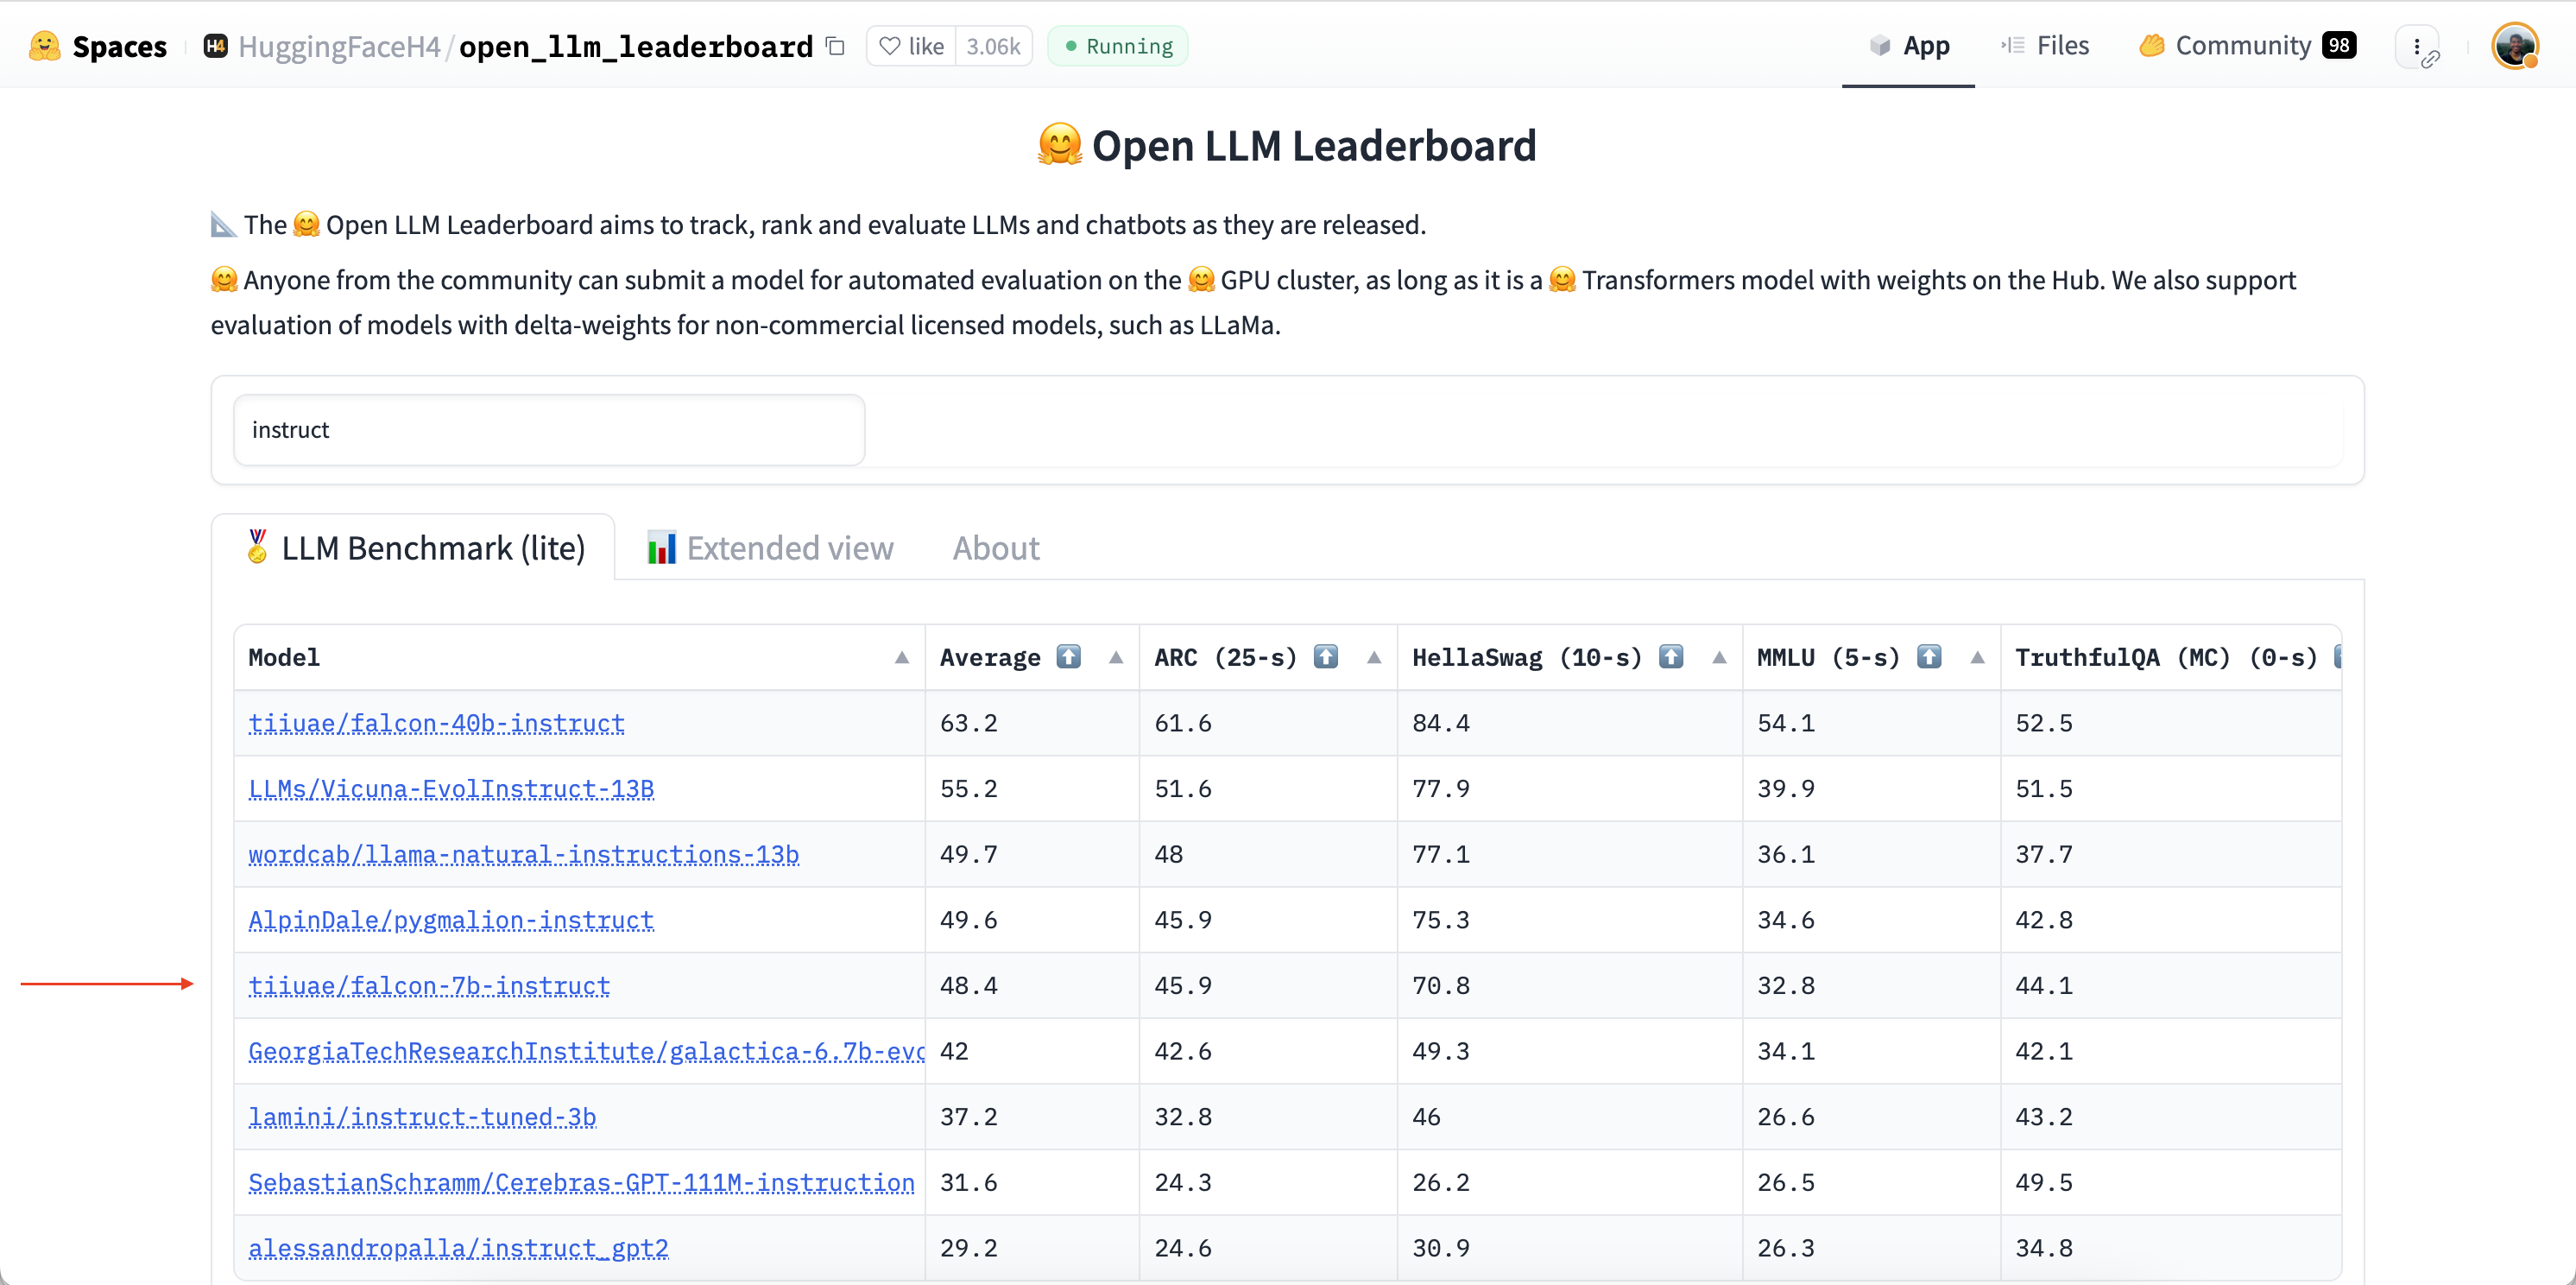Image resolution: width=2576 pixels, height=1285 pixels.
Task: Open the three-dot options menu
Action: tap(2417, 46)
